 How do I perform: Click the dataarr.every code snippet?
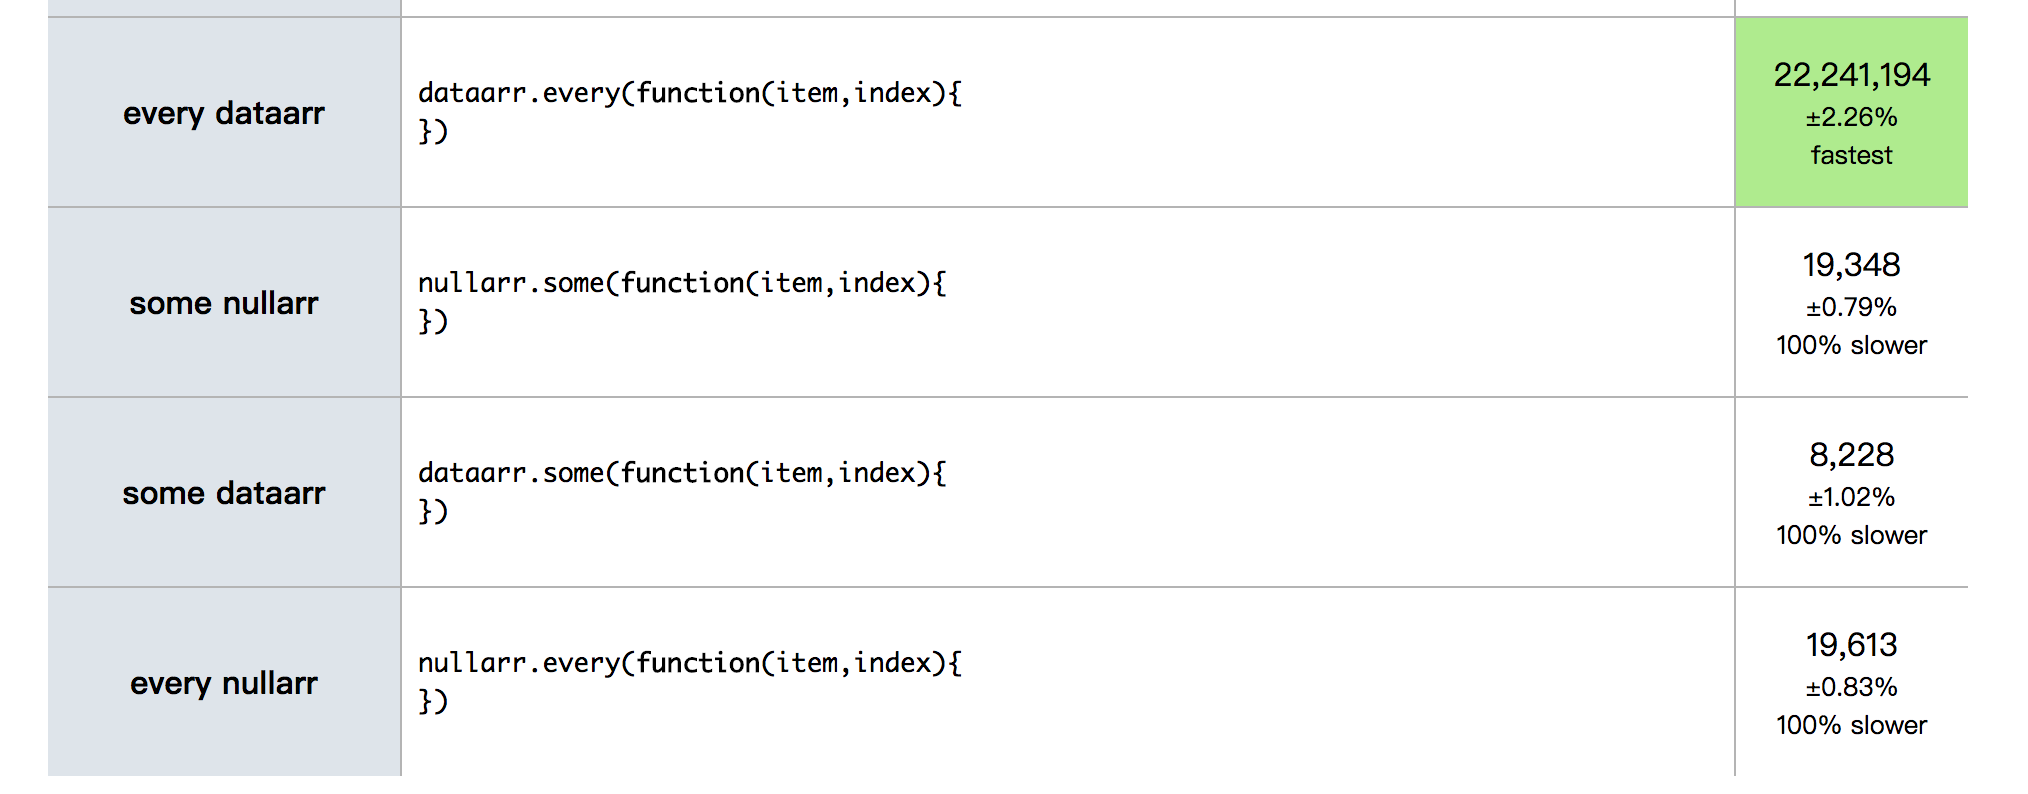coord(690,112)
